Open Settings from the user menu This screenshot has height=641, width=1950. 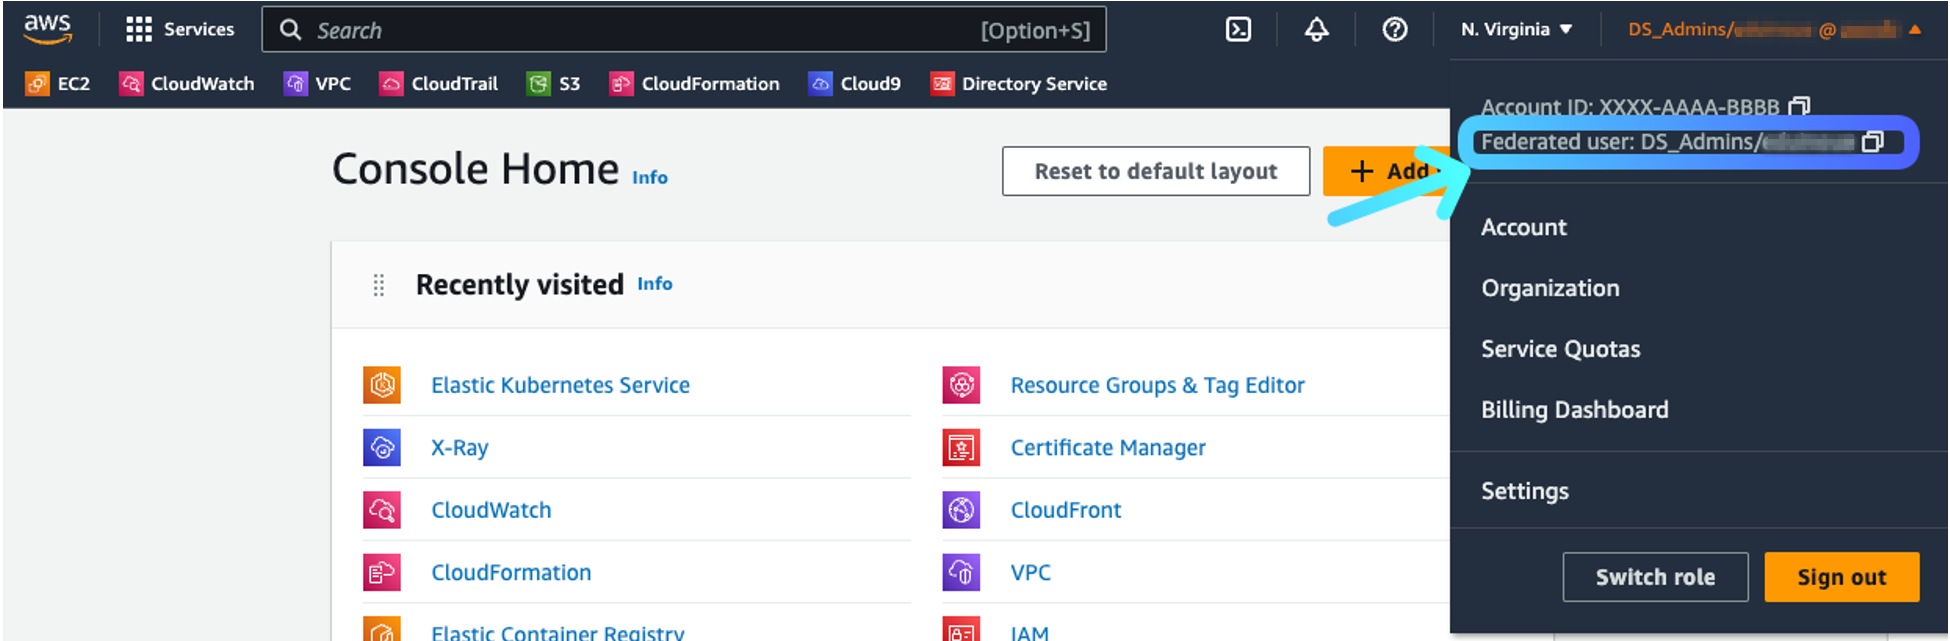(x=1524, y=491)
